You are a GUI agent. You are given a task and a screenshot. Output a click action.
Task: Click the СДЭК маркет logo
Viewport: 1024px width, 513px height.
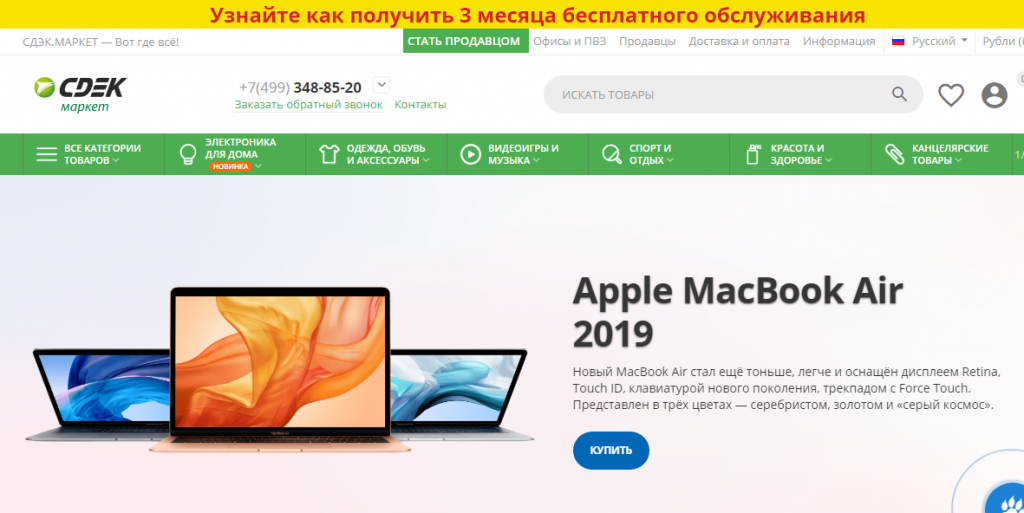tap(80, 95)
